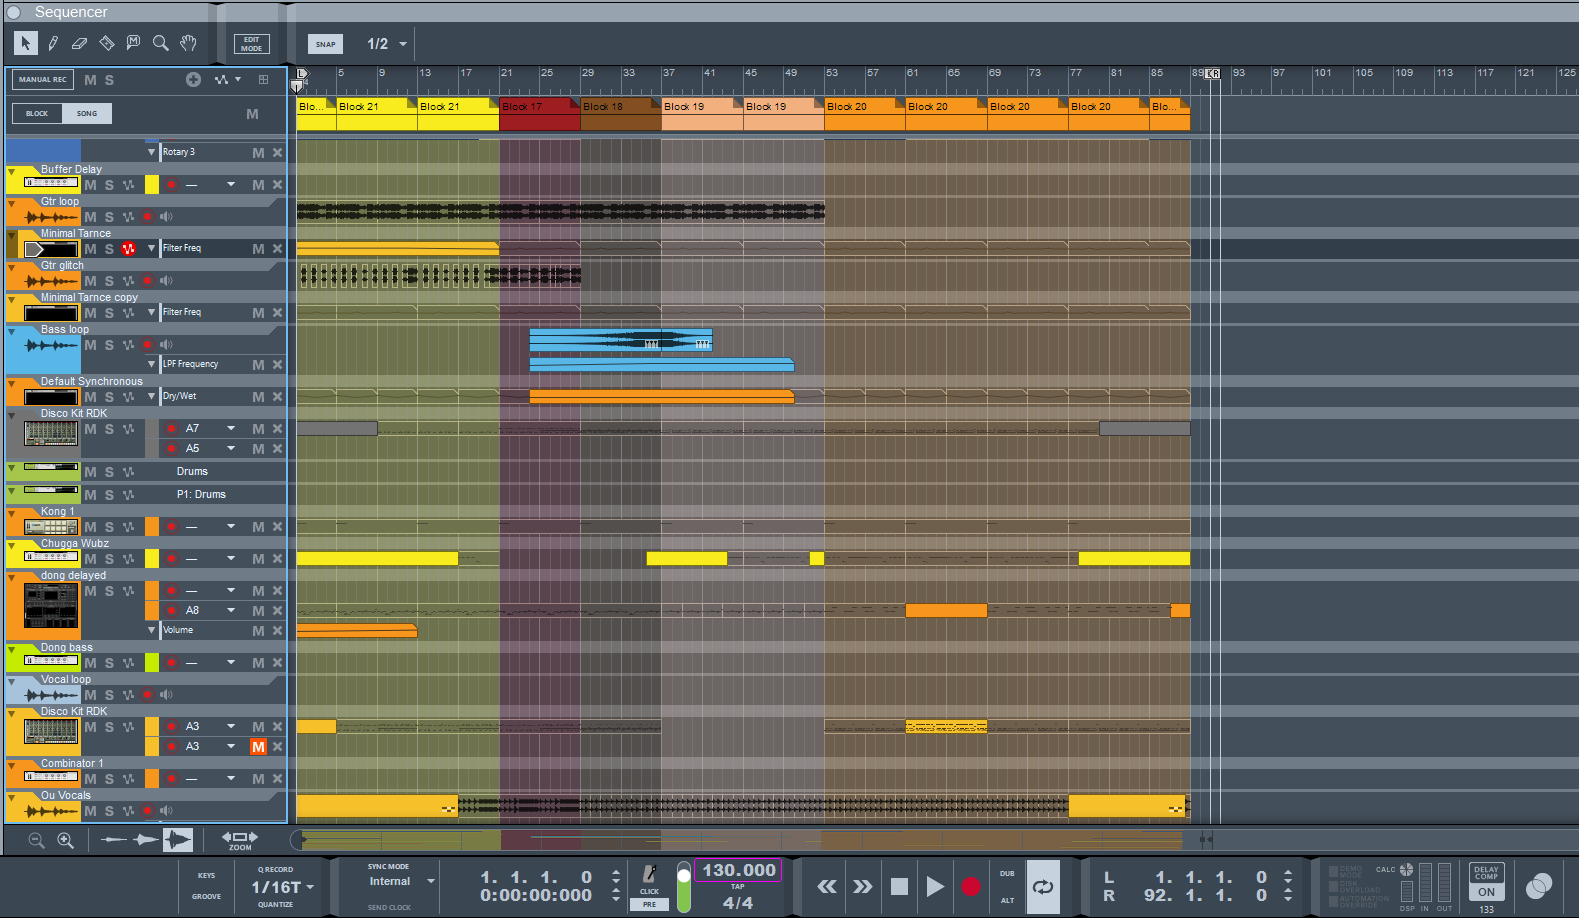Screen dimensions: 1579x918
Task: Delete the Rotary 3 automation lane
Action: [x=278, y=153]
